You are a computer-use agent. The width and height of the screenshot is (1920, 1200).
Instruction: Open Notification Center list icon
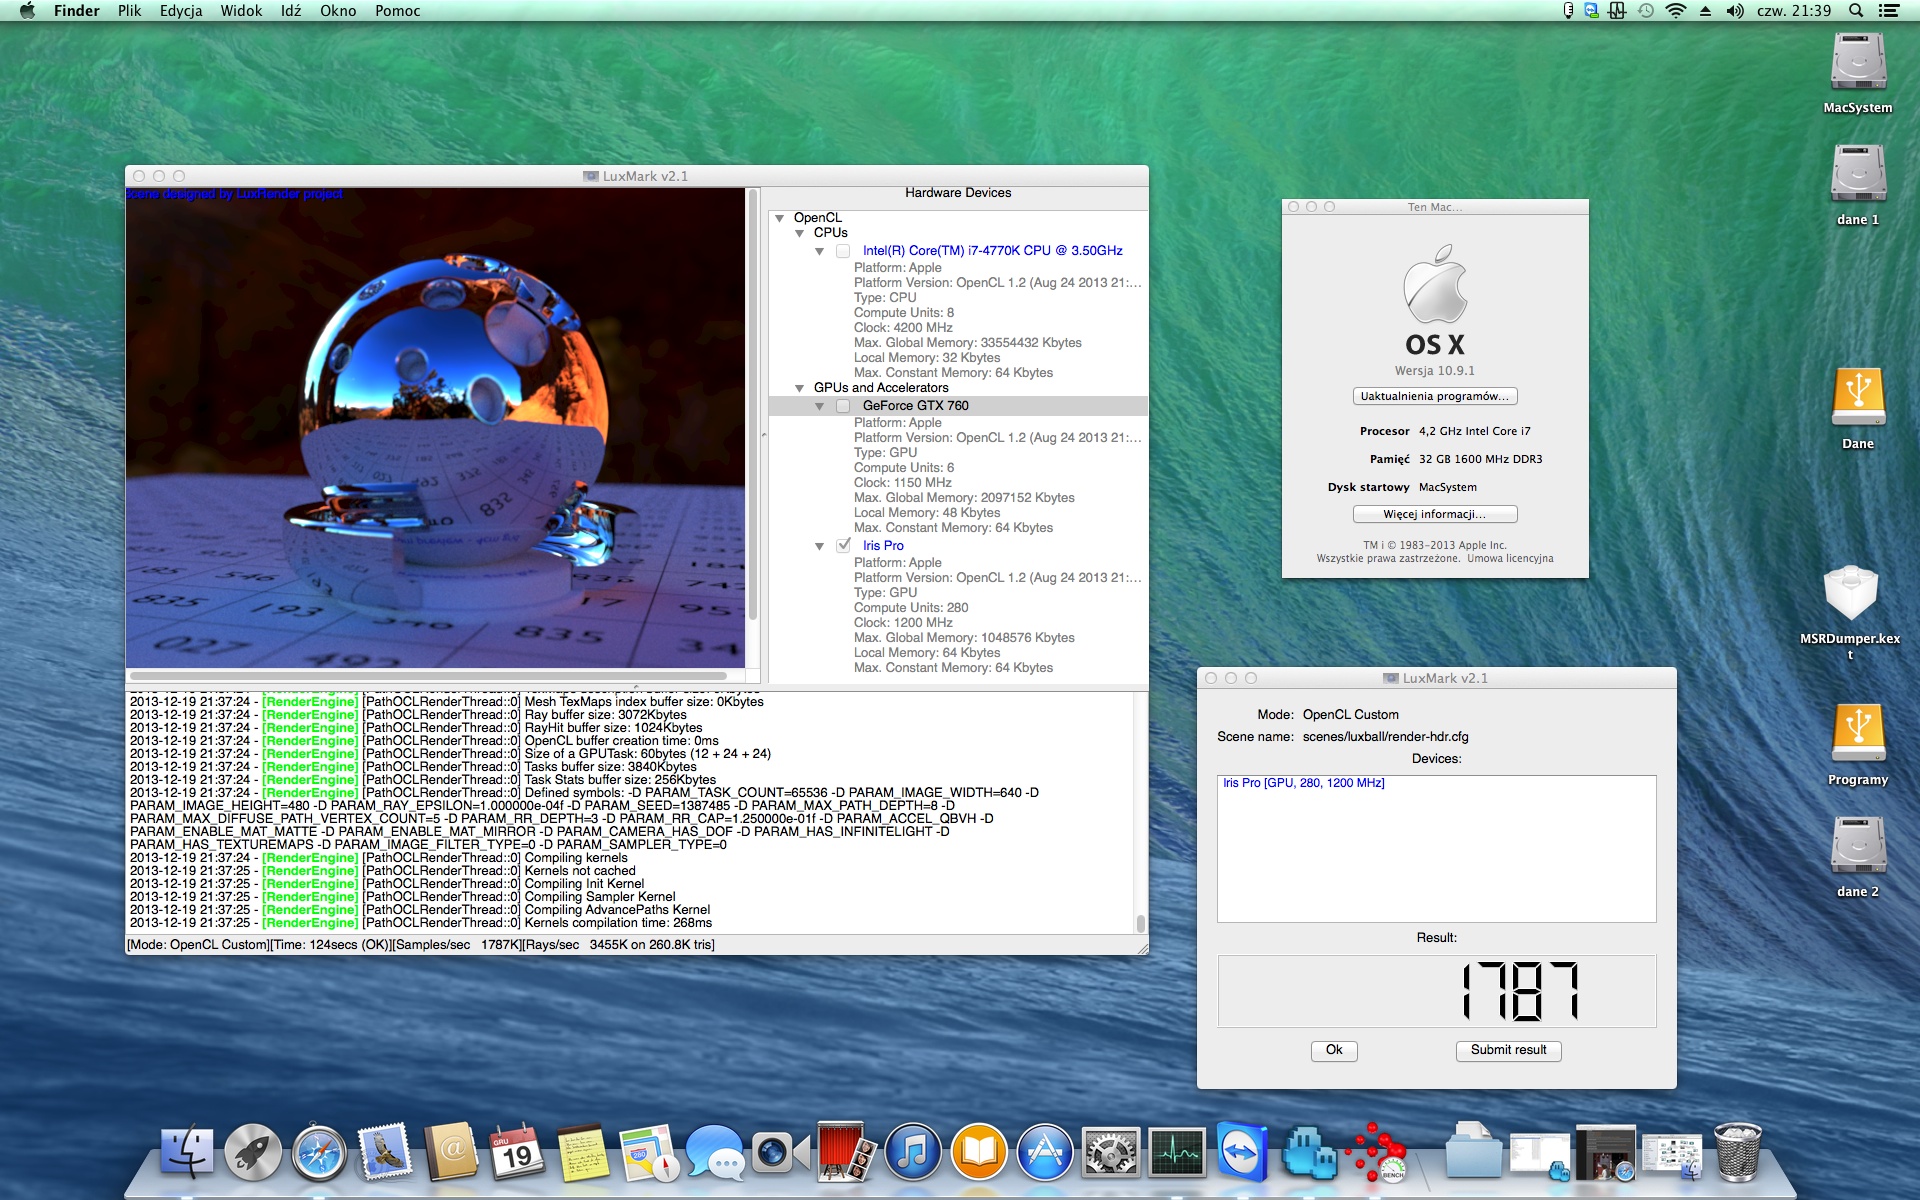pos(1888,11)
